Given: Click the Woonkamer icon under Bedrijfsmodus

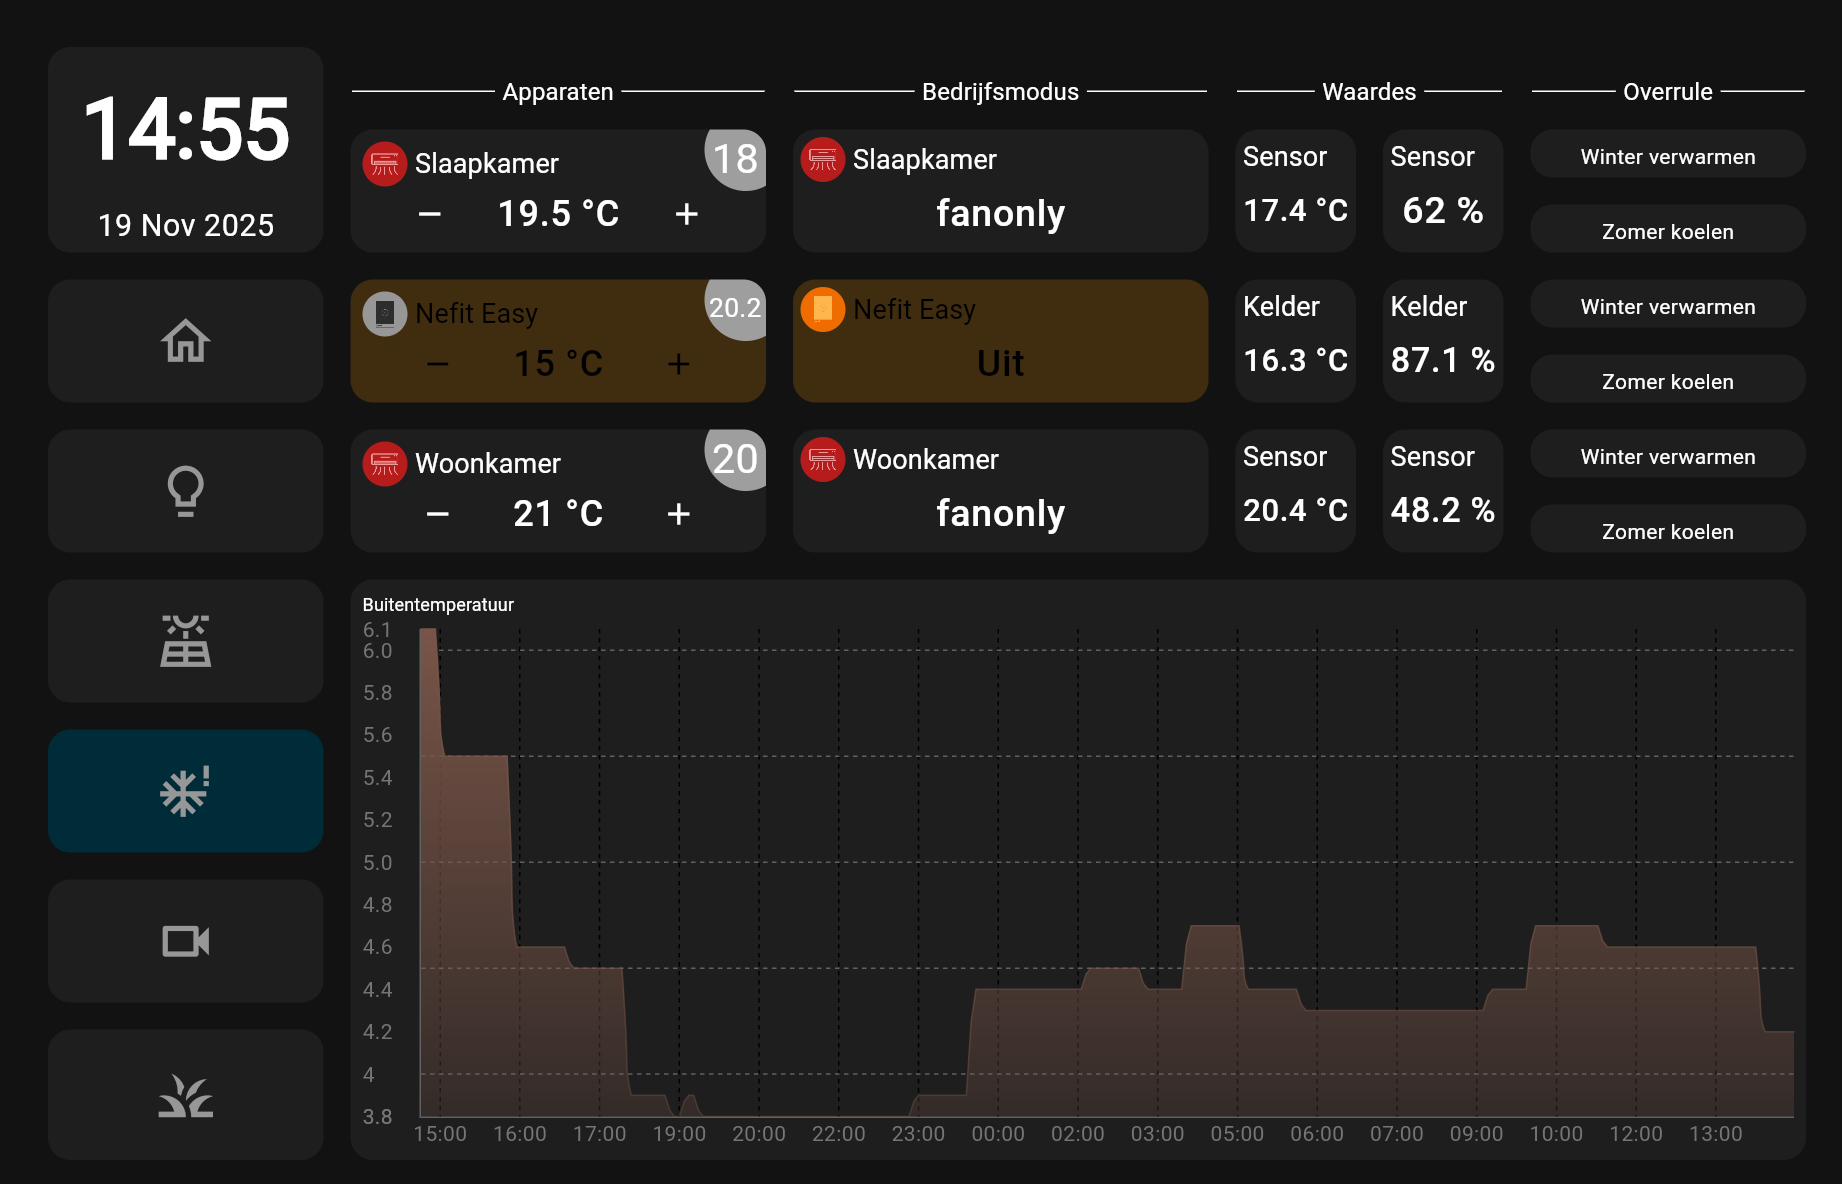Looking at the screenshot, I should click(823, 460).
